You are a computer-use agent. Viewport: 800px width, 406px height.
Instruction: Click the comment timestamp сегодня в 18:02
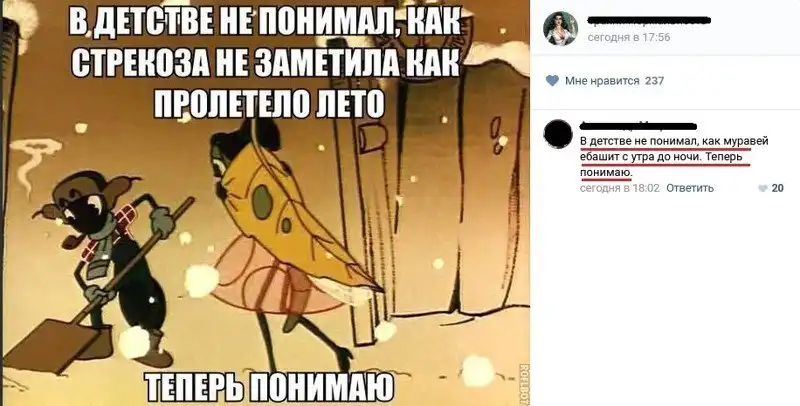(619, 188)
